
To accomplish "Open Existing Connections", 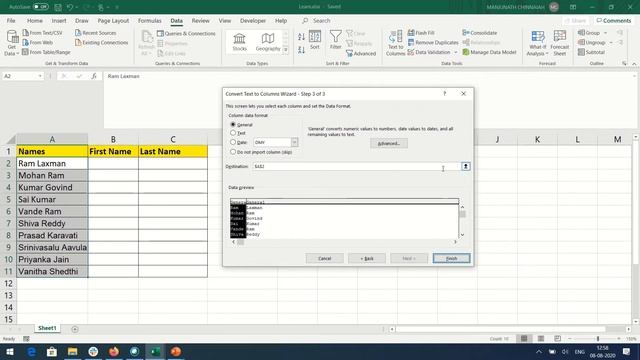I will coord(101,42).
